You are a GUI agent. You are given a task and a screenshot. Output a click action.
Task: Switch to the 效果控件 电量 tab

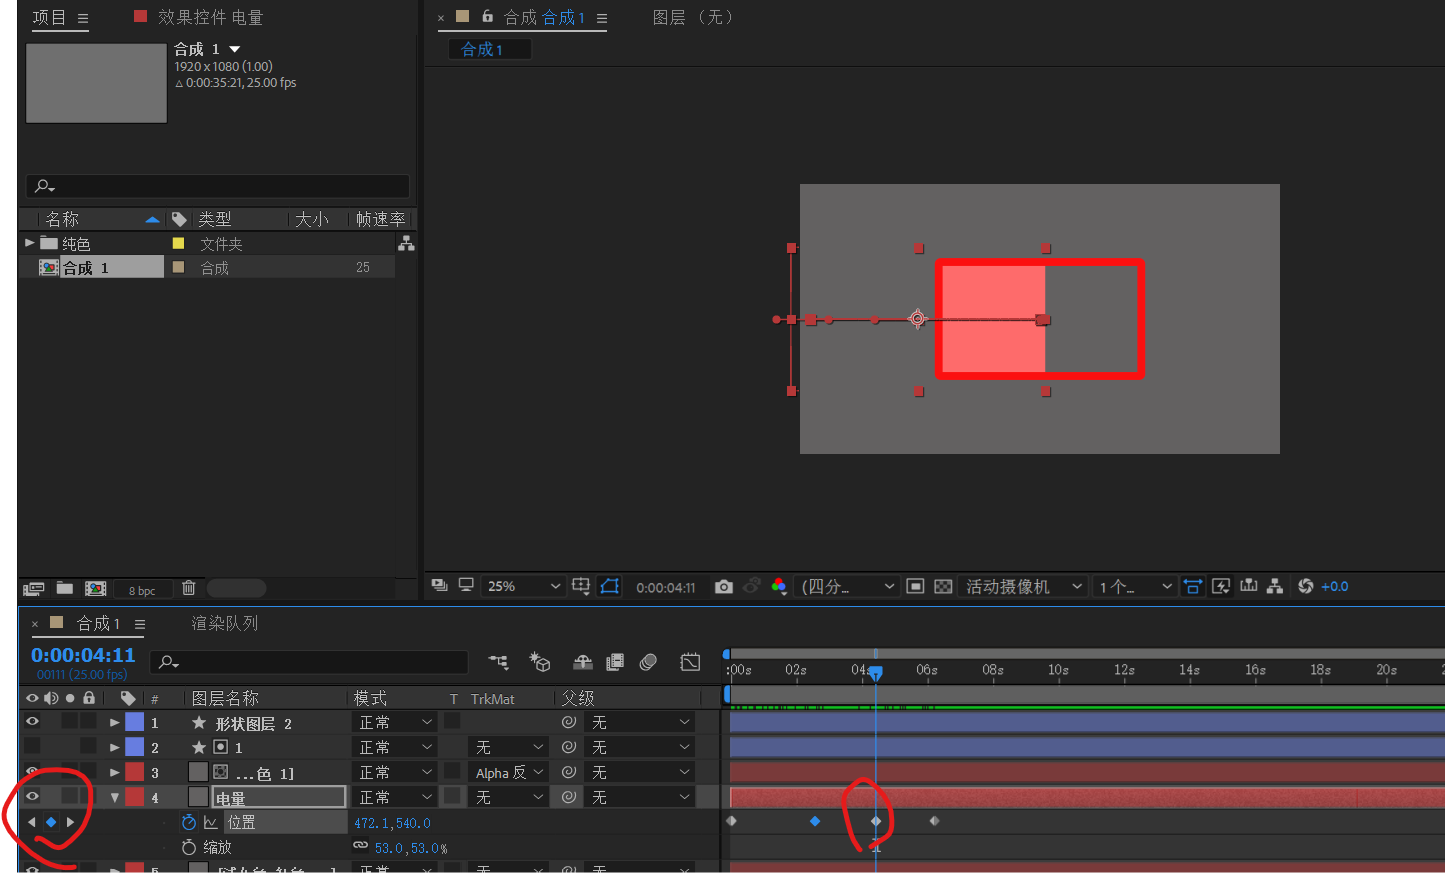[210, 17]
